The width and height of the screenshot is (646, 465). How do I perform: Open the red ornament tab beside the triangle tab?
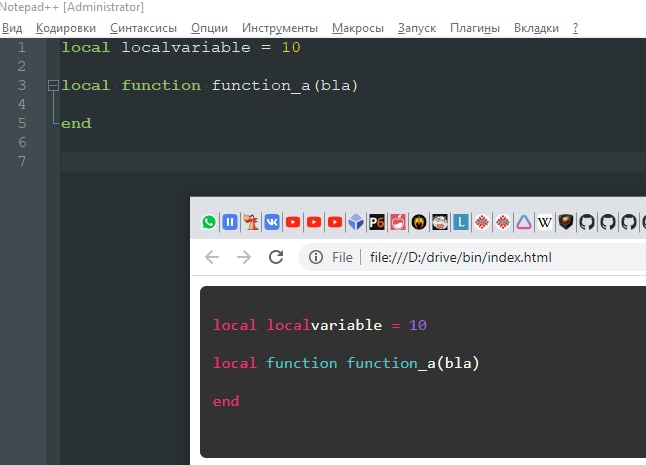tap(503, 222)
